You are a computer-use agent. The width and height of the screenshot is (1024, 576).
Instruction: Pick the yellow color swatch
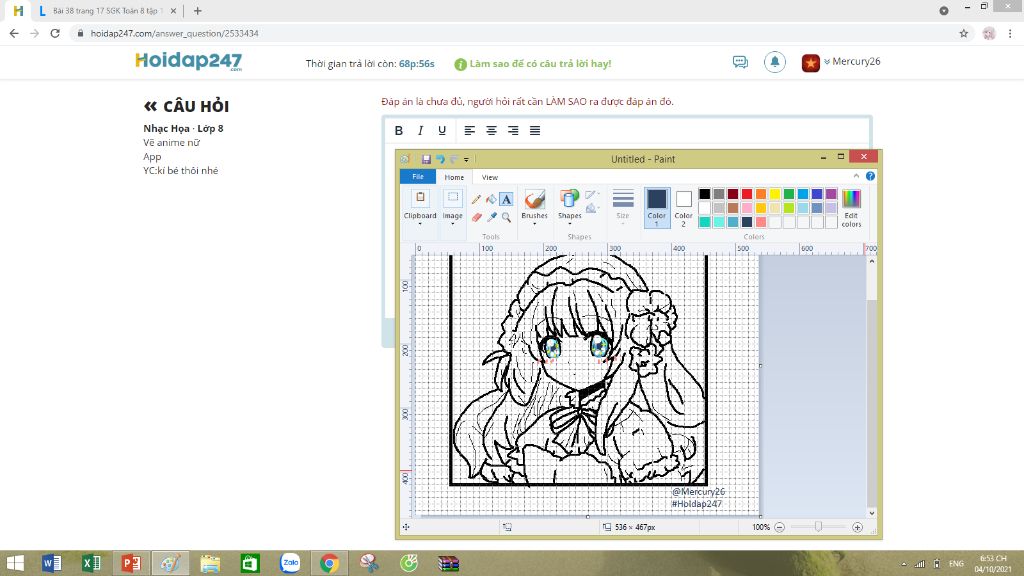point(775,193)
